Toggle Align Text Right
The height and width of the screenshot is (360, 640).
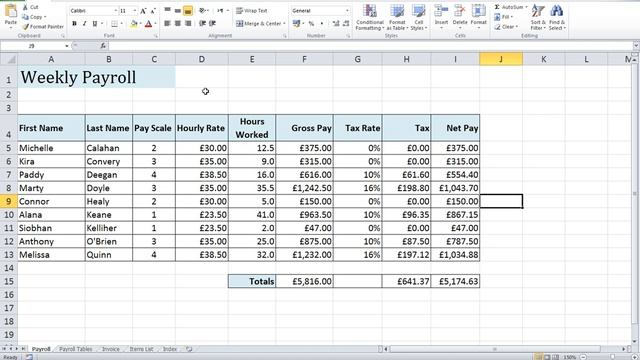pyautogui.click(x=188, y=24)
